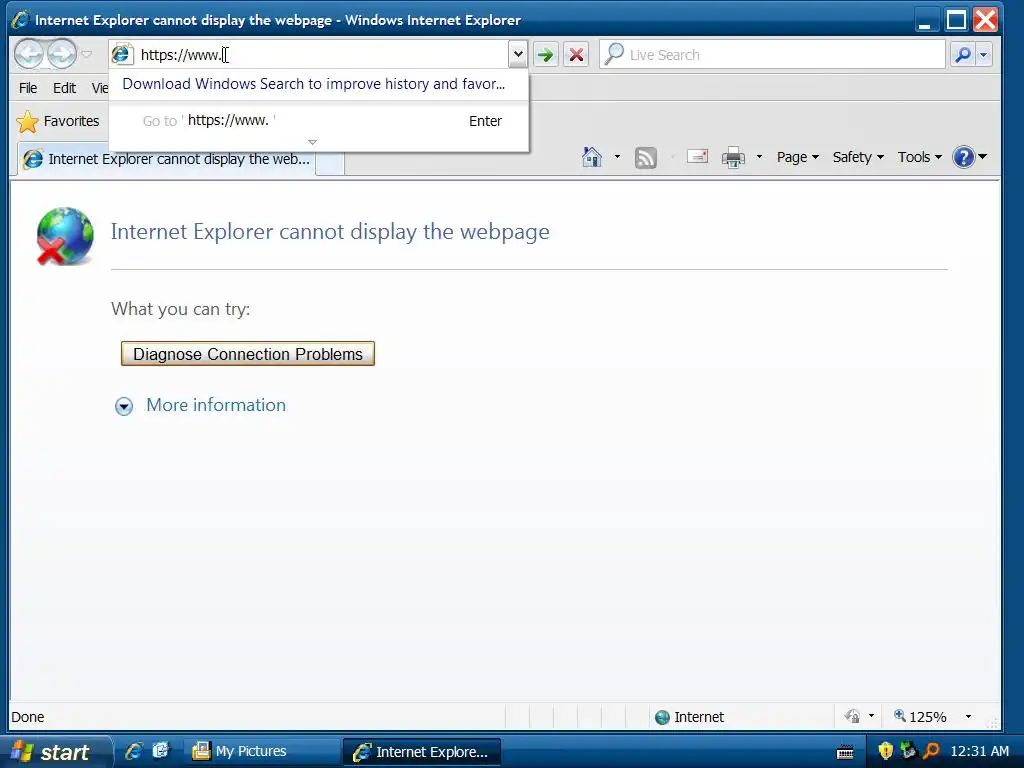Click the Done status bar text
The width and height of the screenshot is (1024, 768).
pos(27,717)
